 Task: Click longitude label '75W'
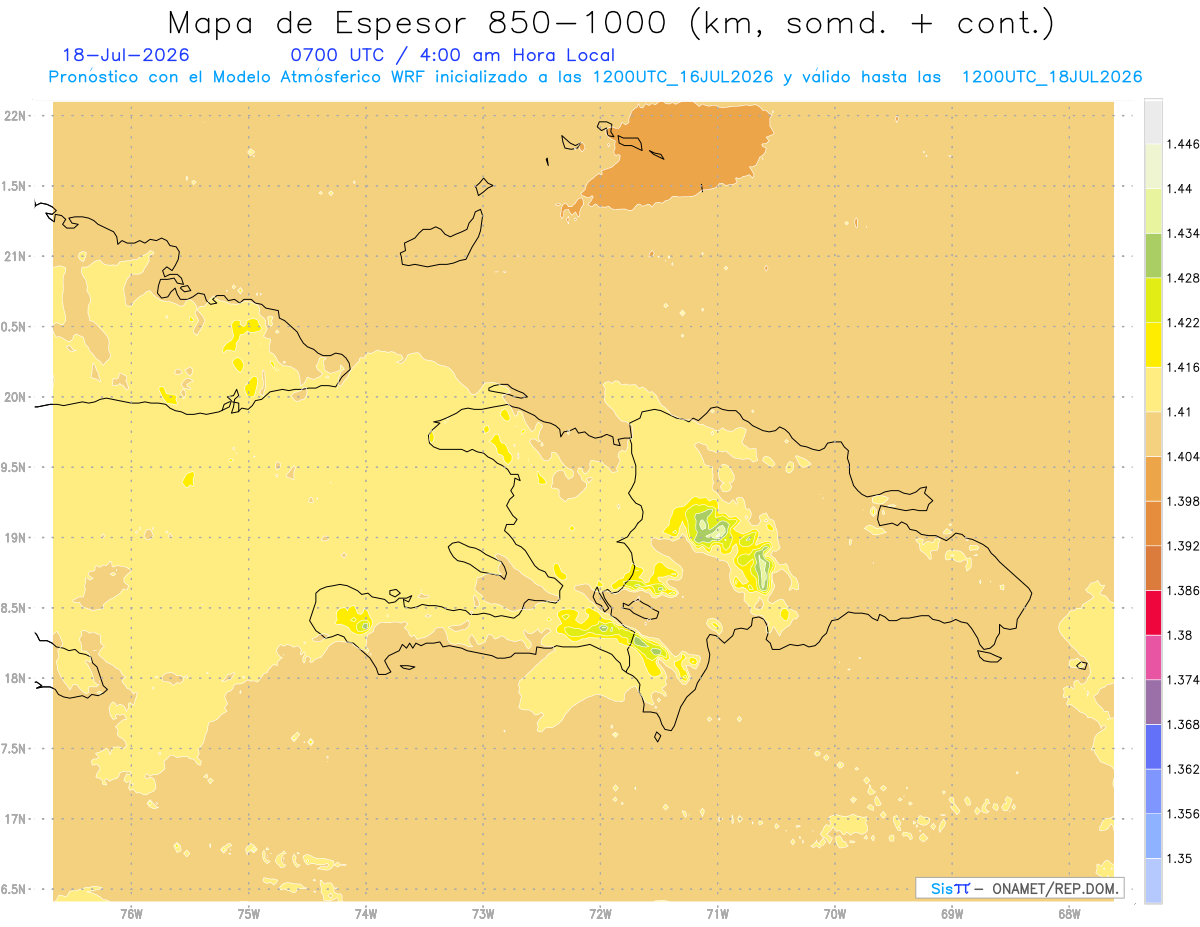(249, 914)
